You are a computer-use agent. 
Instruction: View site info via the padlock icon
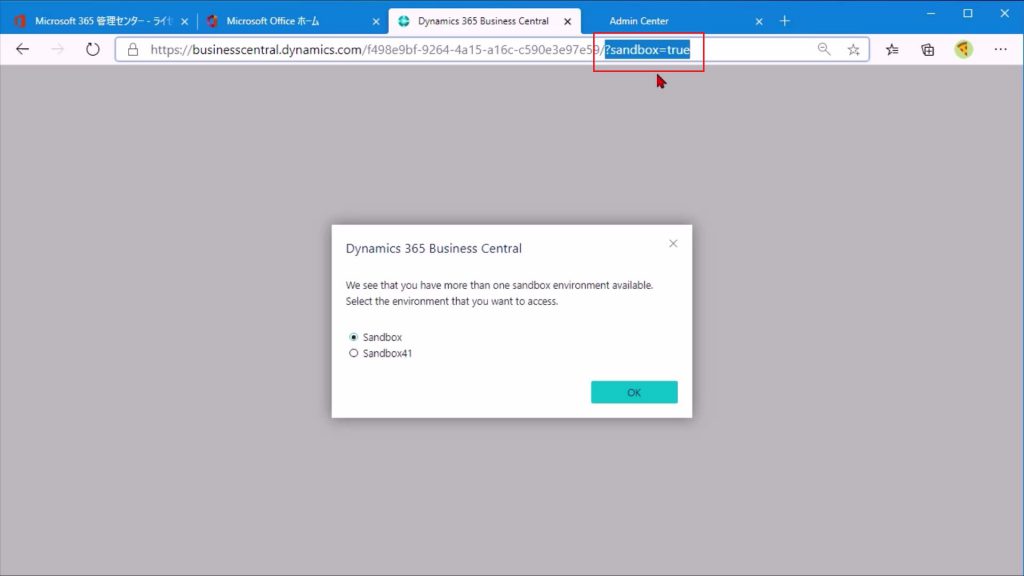coord(133,50)
